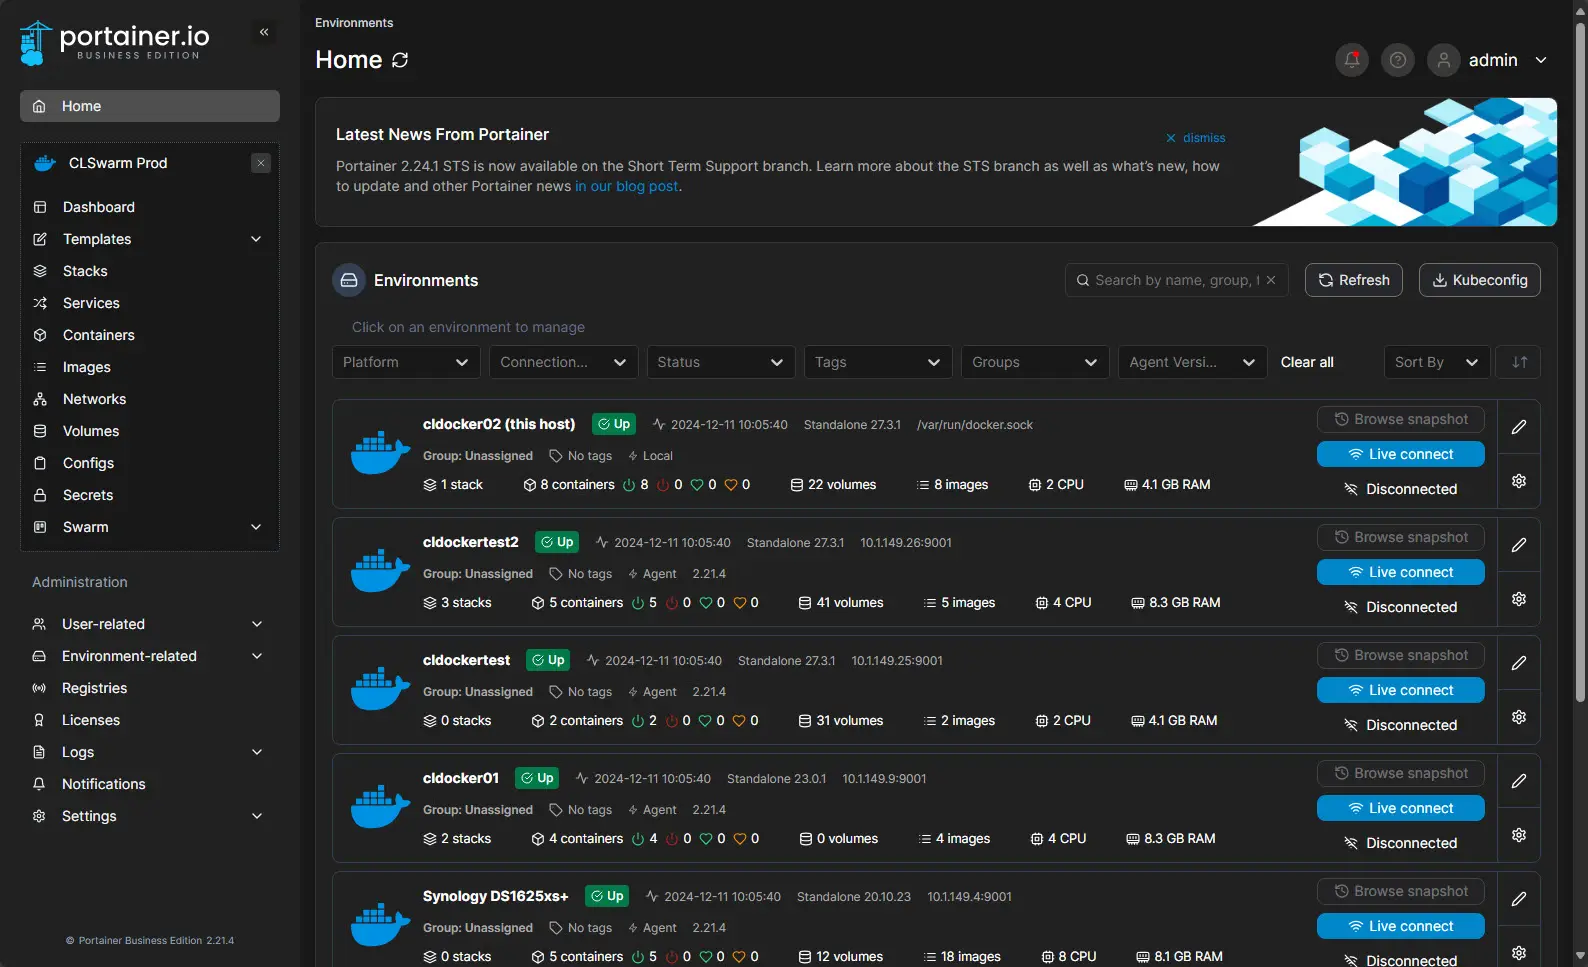Open the 'in our blog post' link
Viewport: 1588px width, 967px height.
pos(626,186)
